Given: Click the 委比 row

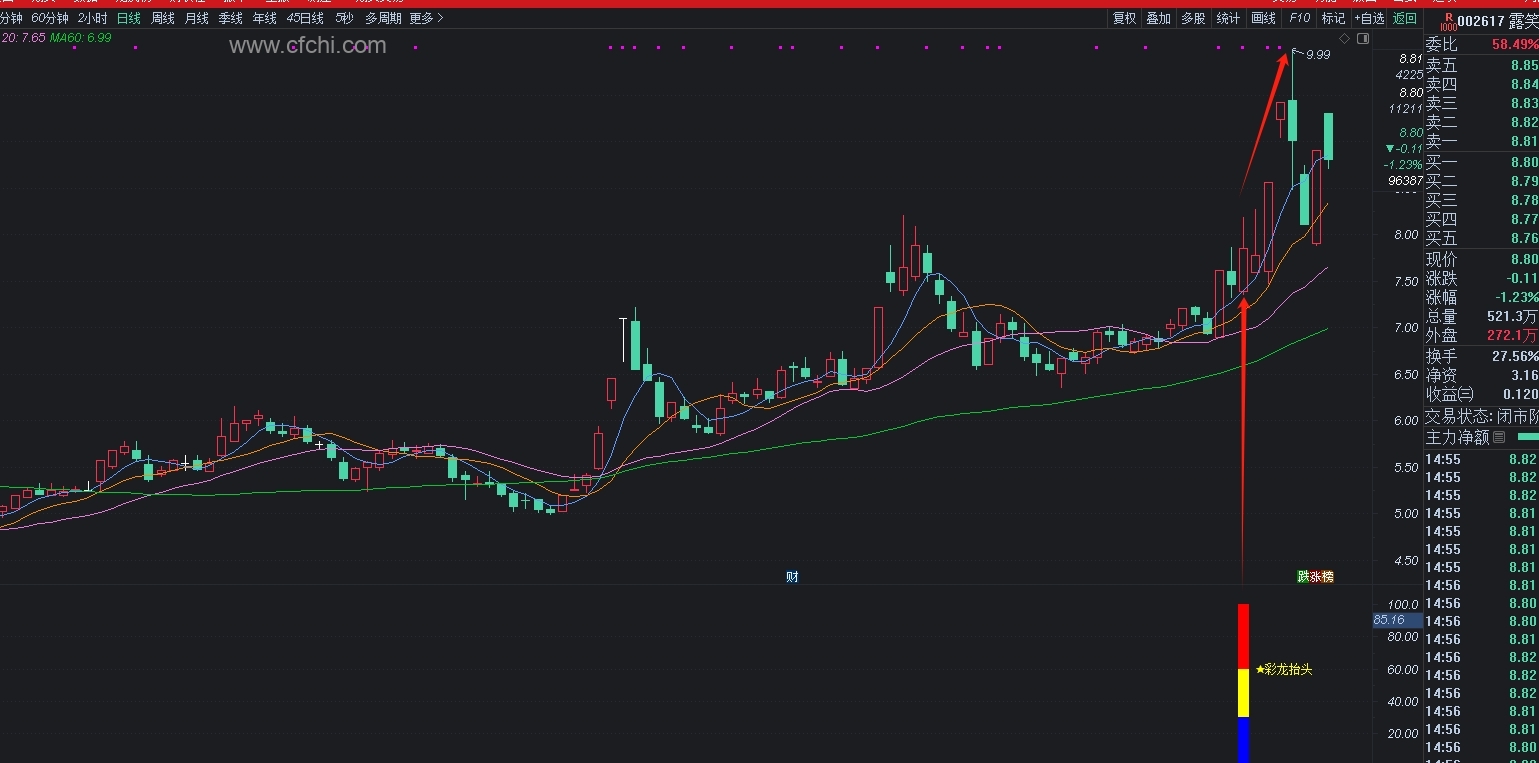Looking at the screenshot, I should tap(1481, 45).
